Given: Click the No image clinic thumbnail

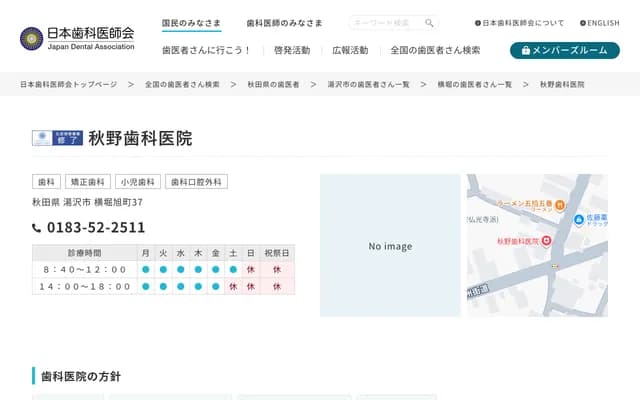Looking at the screenshot, I should click(x=390, y=246).
